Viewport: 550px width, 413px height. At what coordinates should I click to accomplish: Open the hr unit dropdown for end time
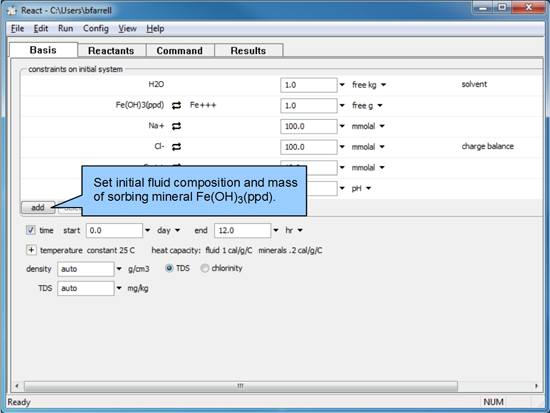[x=294, y=231]
